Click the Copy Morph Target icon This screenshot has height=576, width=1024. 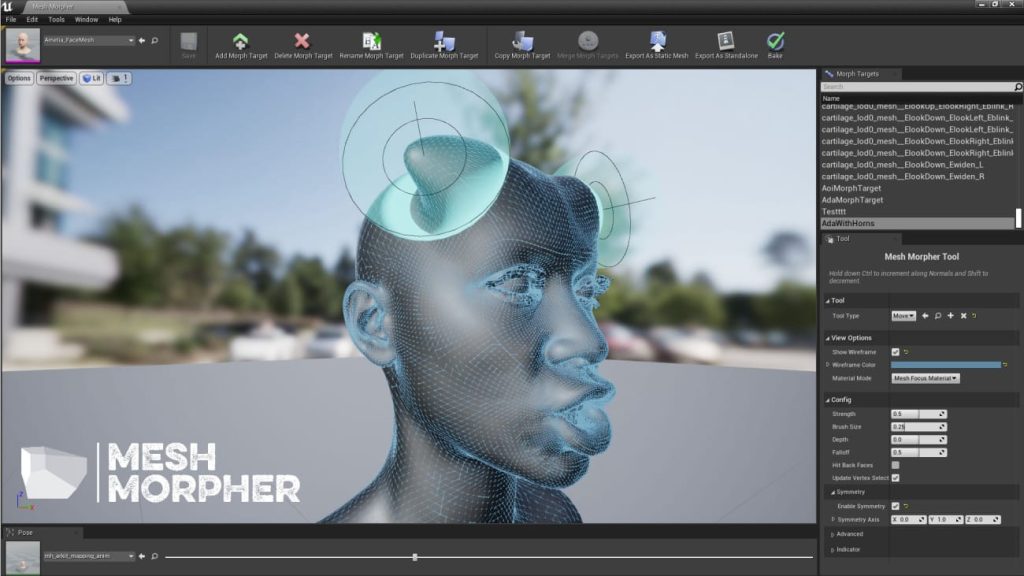click(x=522, y=41)
